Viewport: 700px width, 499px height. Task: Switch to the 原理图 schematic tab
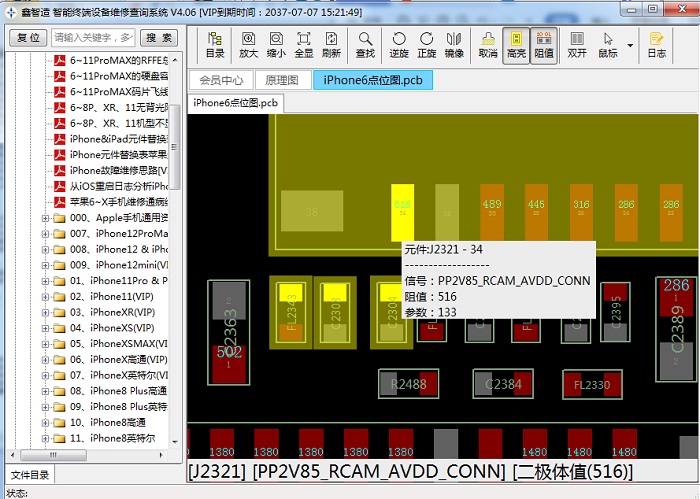282,80
